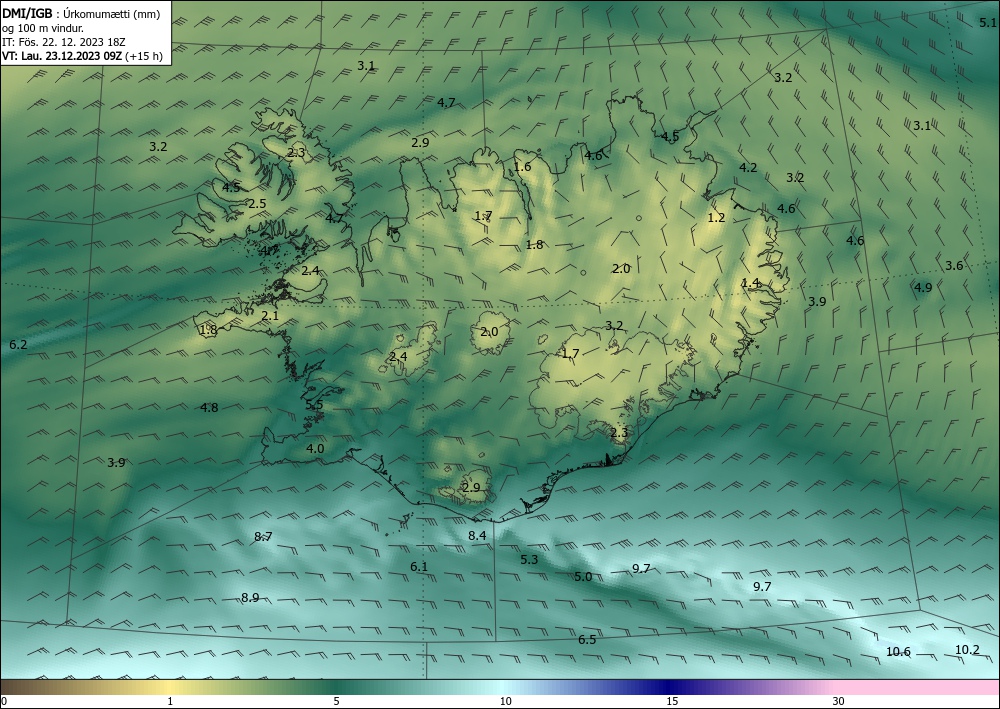The height and width of the screenshot is (709, 1000).
Task: Click the dark blue segment of the colour scale
Action: [x=670, y=687]
